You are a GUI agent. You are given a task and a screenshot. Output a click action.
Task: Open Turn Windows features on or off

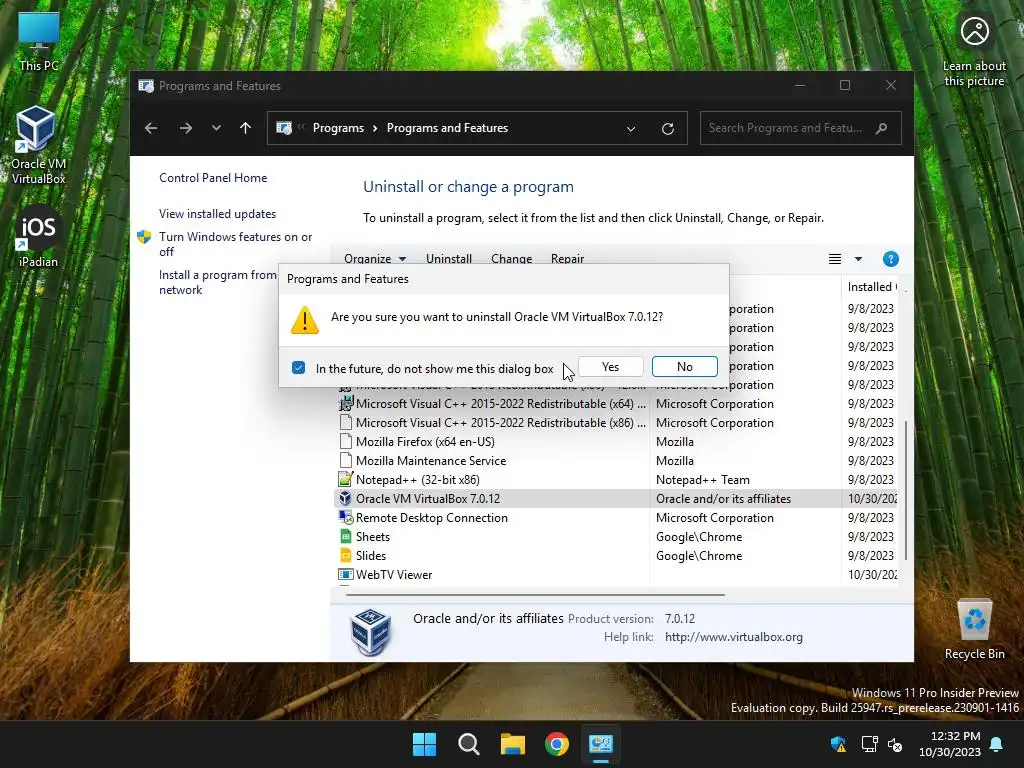tap(235, 244)
